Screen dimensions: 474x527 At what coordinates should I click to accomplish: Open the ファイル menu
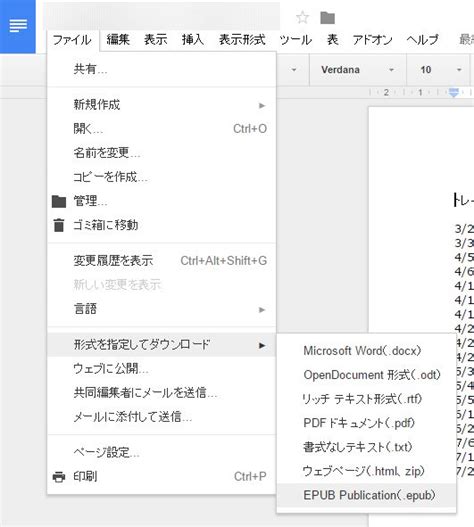click(x=72, y=40)
